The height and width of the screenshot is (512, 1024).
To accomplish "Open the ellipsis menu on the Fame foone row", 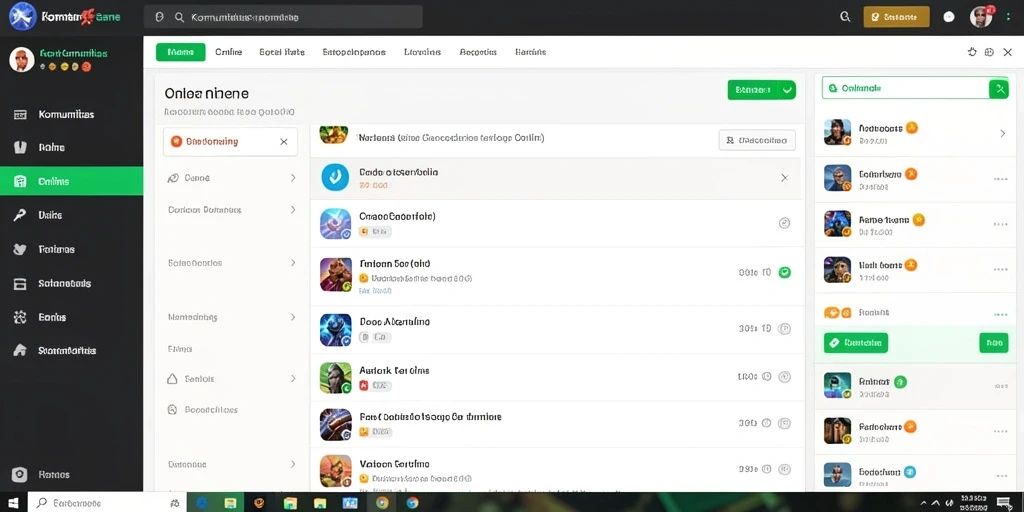I will pyautogui.click(x=1000, y=224).
